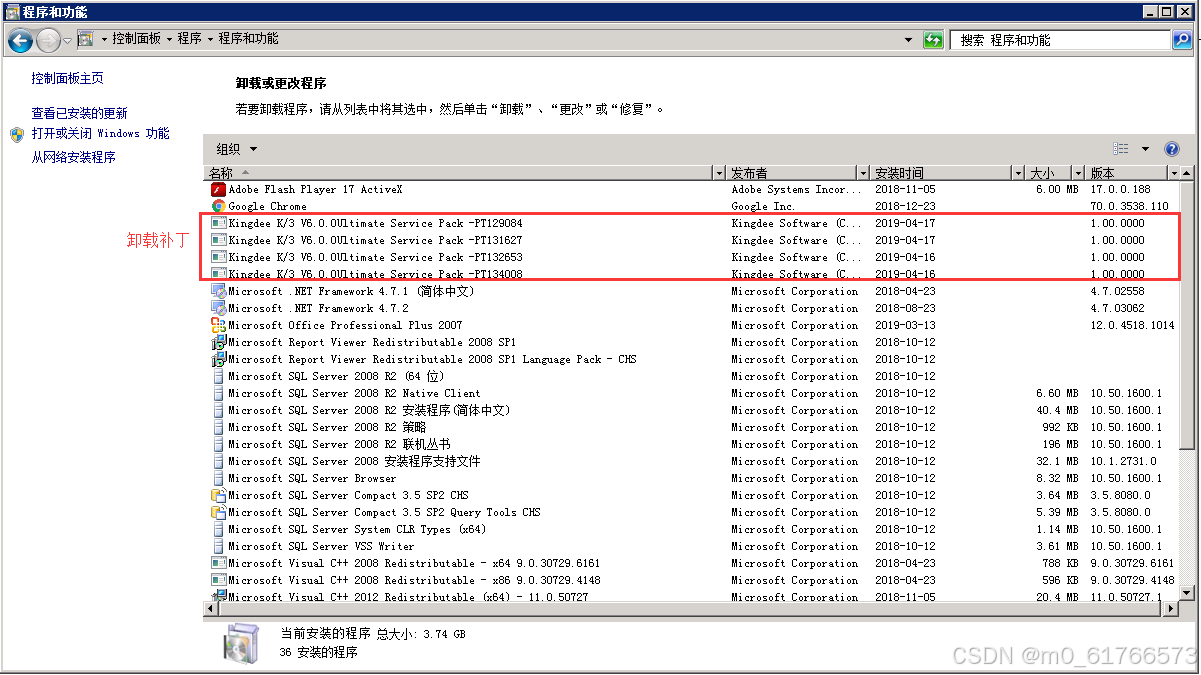Expand the arrow after 控制面板 in breadcrumb
Image resolution: width=1201 pixels, height=675 pixels.
(x=169, y=39)
